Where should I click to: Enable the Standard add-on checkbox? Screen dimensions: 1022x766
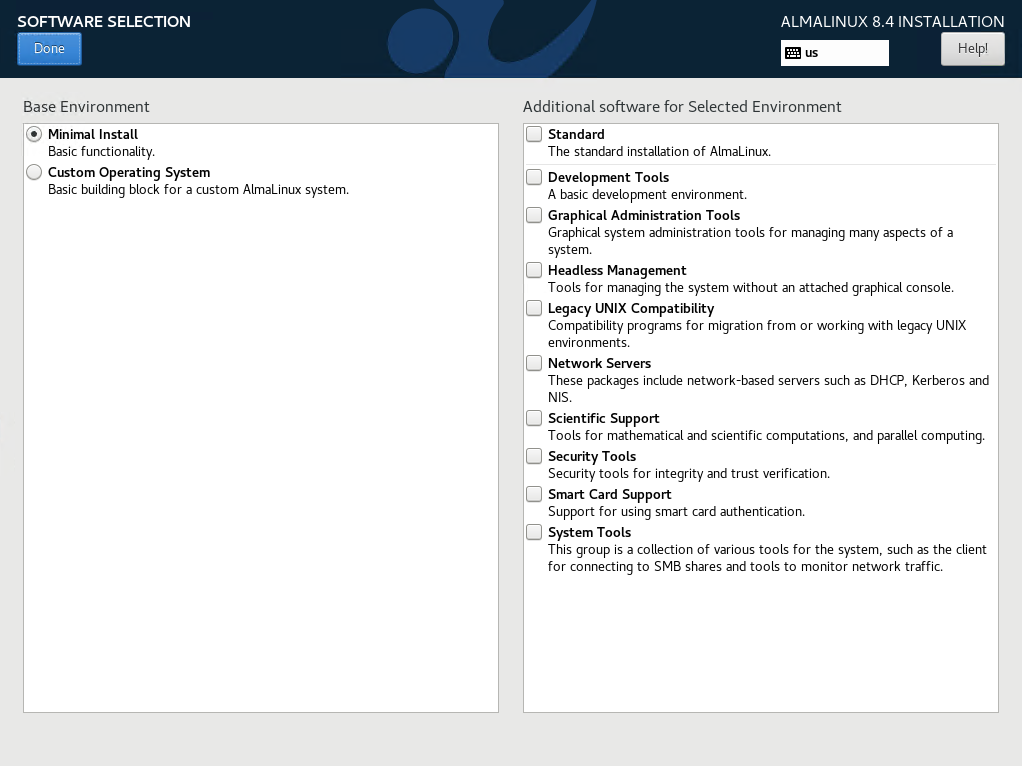(534, 134)
